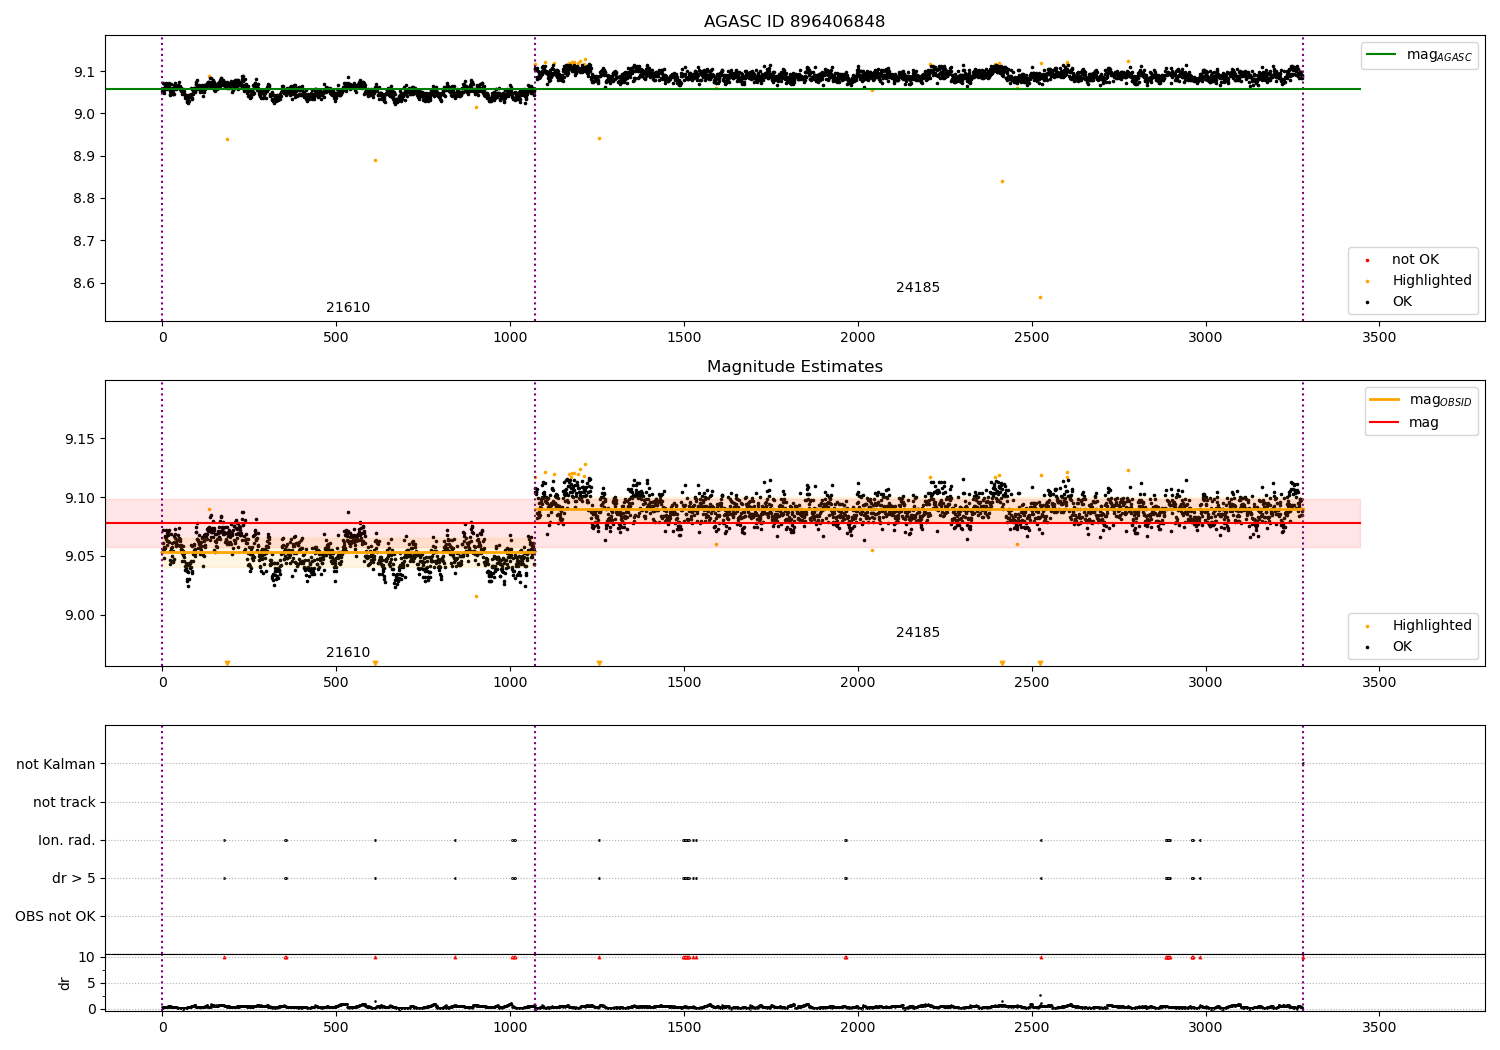Select the mag AGASC legend label
This screenshot has height=1050, width=1500.
point(1439,55)
